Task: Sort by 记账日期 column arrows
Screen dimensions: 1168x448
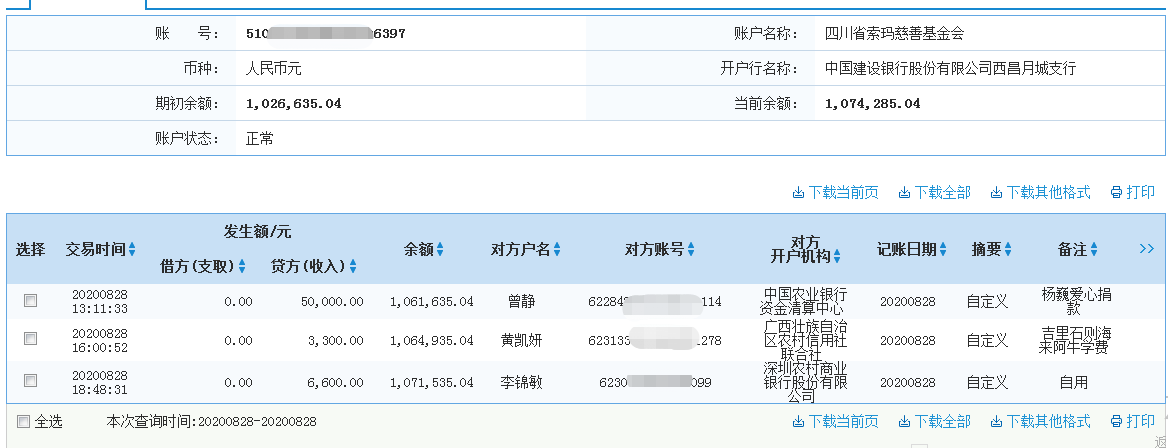Action: [x=943, y=250]
